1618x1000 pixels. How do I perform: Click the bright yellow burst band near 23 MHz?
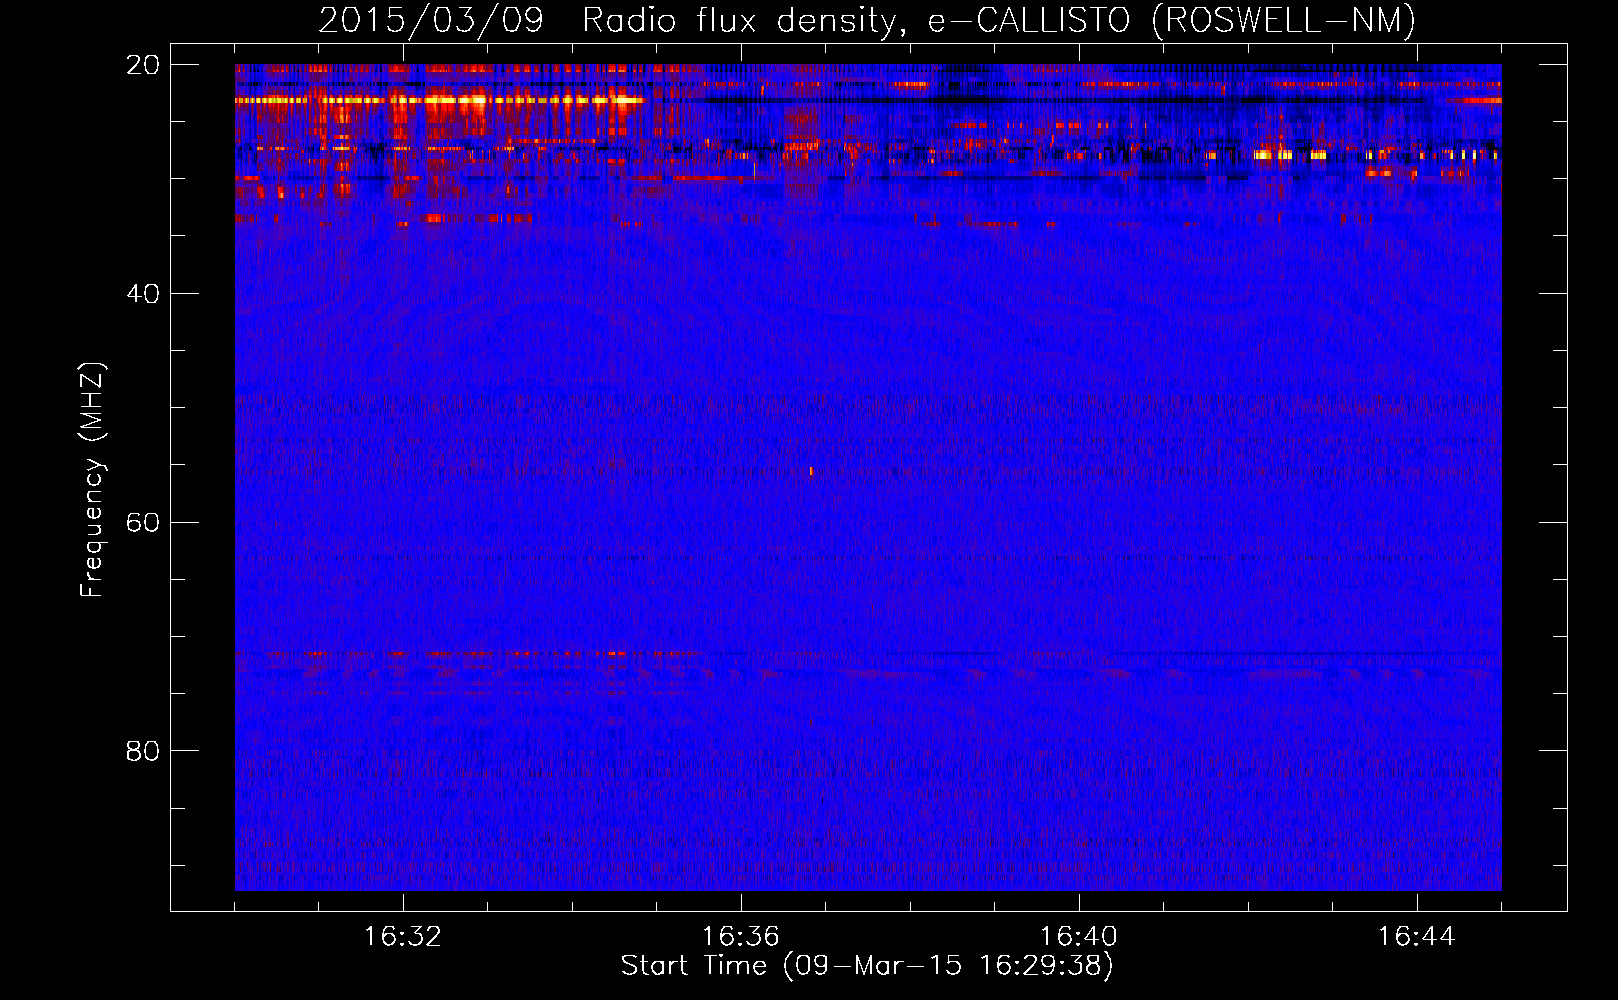(x=440, y=100)
